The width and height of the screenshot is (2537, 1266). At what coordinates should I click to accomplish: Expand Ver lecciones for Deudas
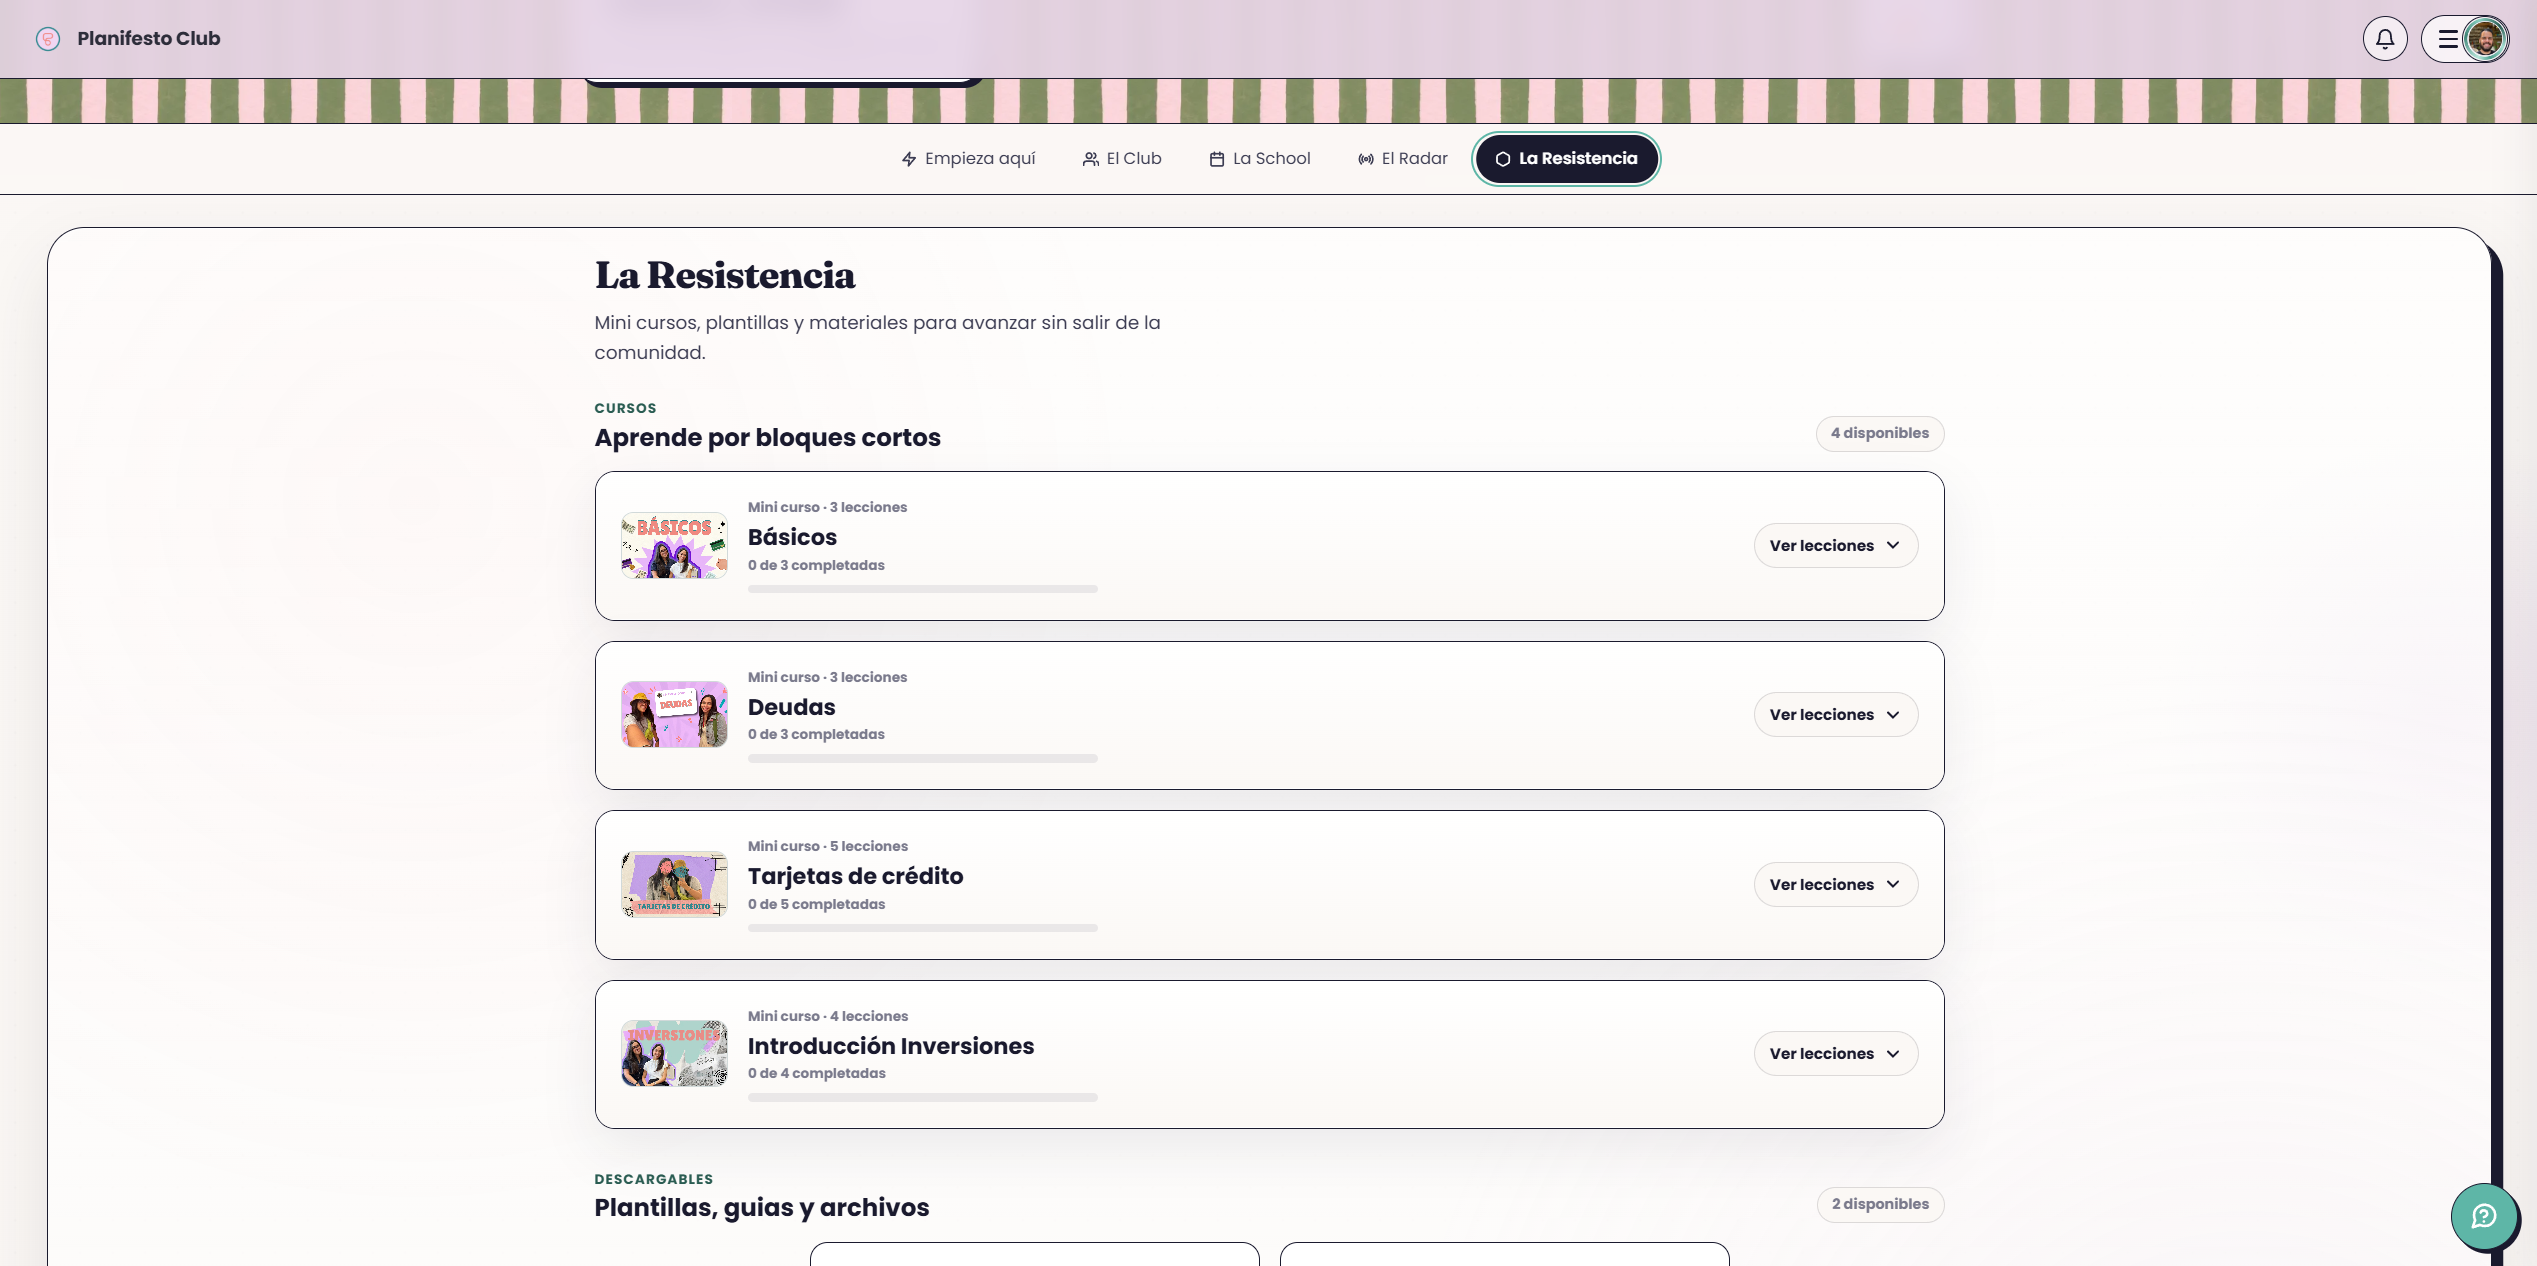pyautogui.click(x=1836, y=715)
